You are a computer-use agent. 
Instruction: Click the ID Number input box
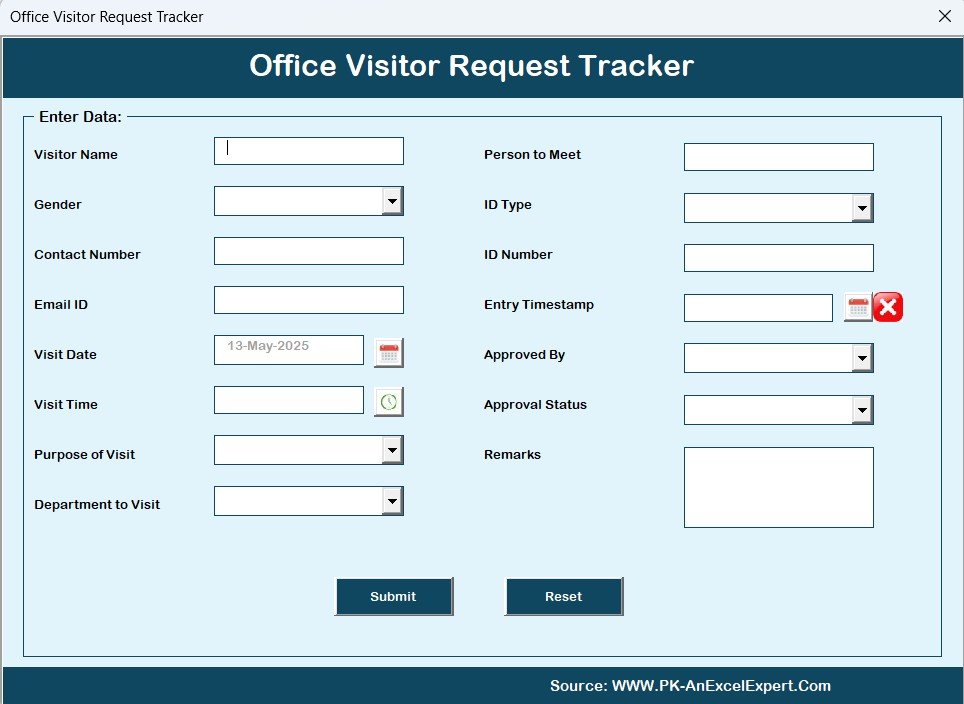[x=778, y=258]
